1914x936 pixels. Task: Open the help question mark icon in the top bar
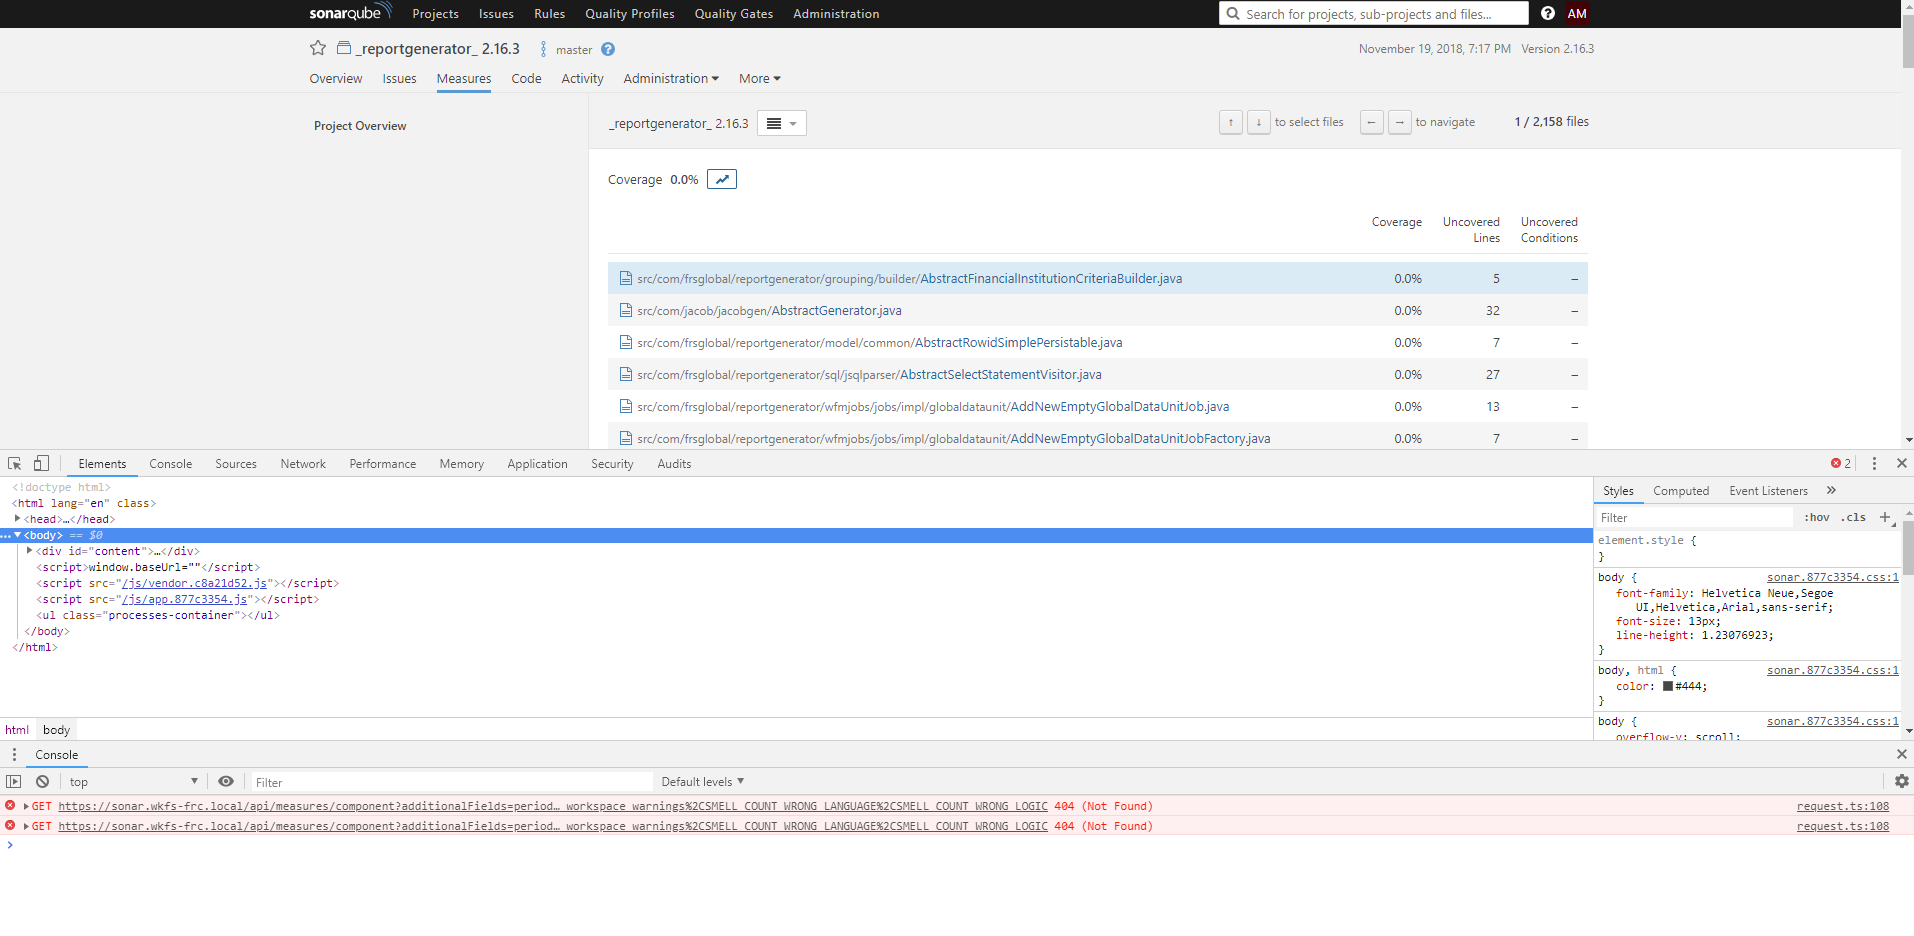tap(1548, 13)
